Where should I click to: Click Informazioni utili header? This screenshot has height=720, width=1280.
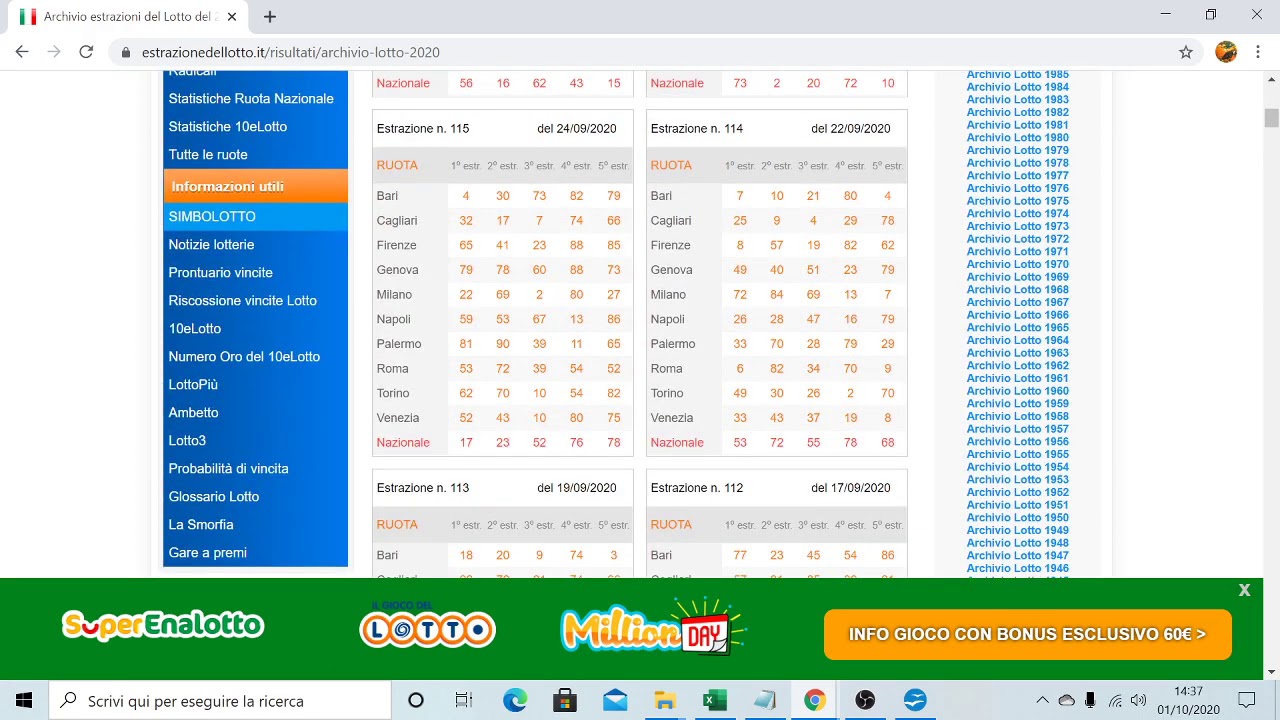click(255, 186)
